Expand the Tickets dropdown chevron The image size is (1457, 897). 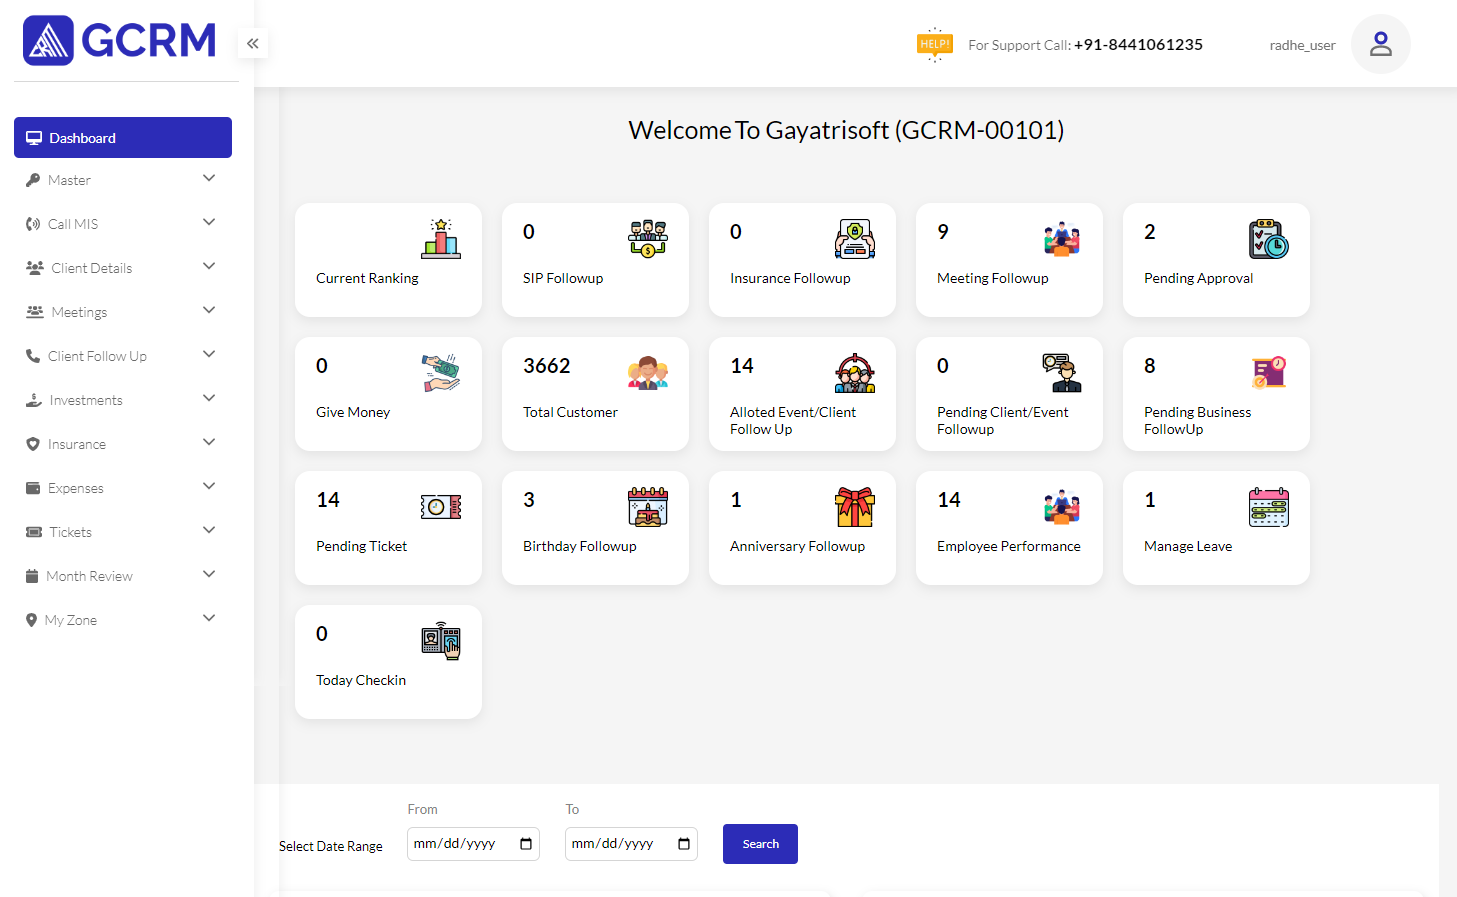(x=209, y=531)
